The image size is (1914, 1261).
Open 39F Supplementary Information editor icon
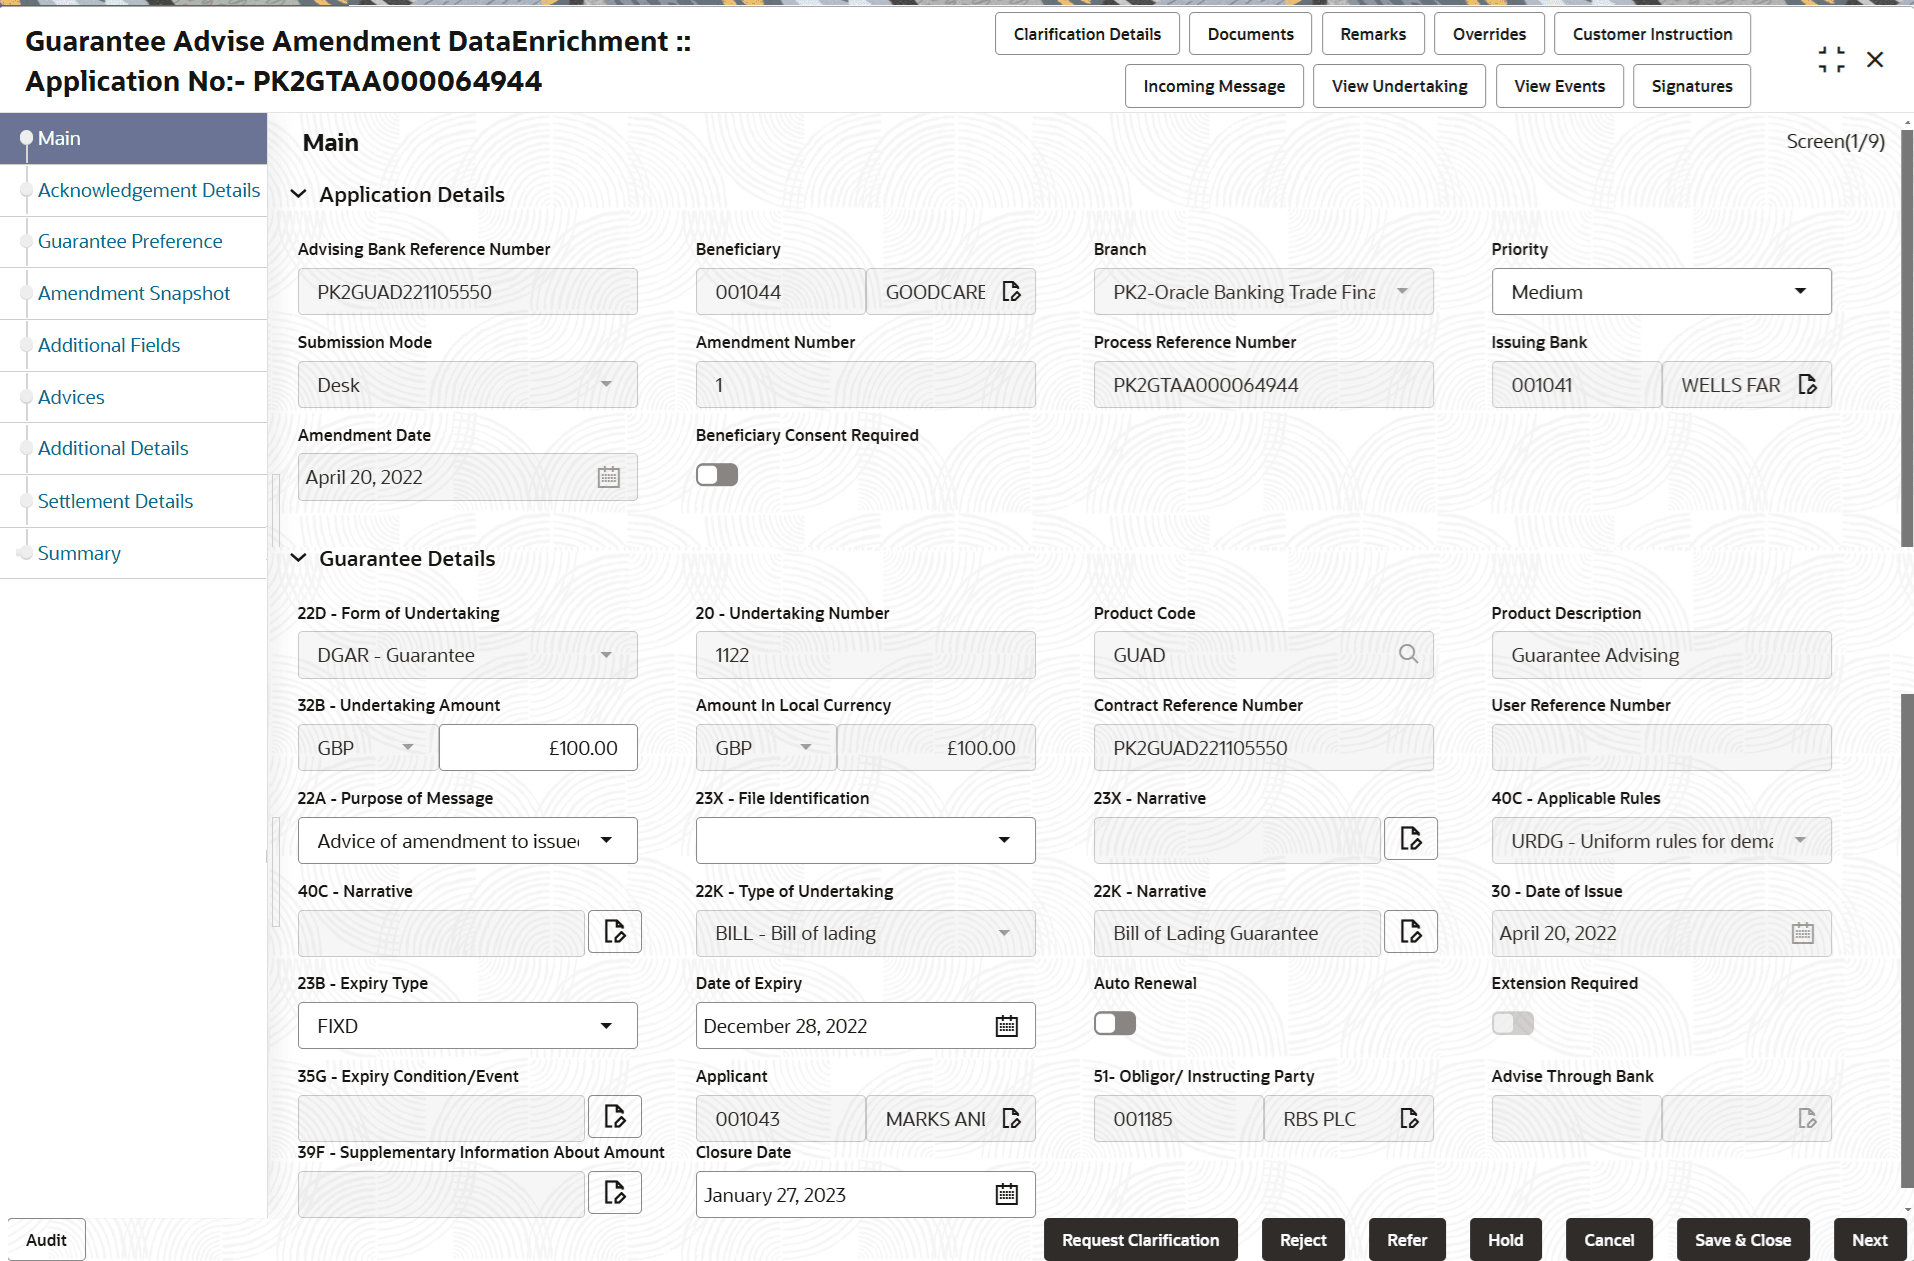pyautogui.click(x=615, y=1192)
